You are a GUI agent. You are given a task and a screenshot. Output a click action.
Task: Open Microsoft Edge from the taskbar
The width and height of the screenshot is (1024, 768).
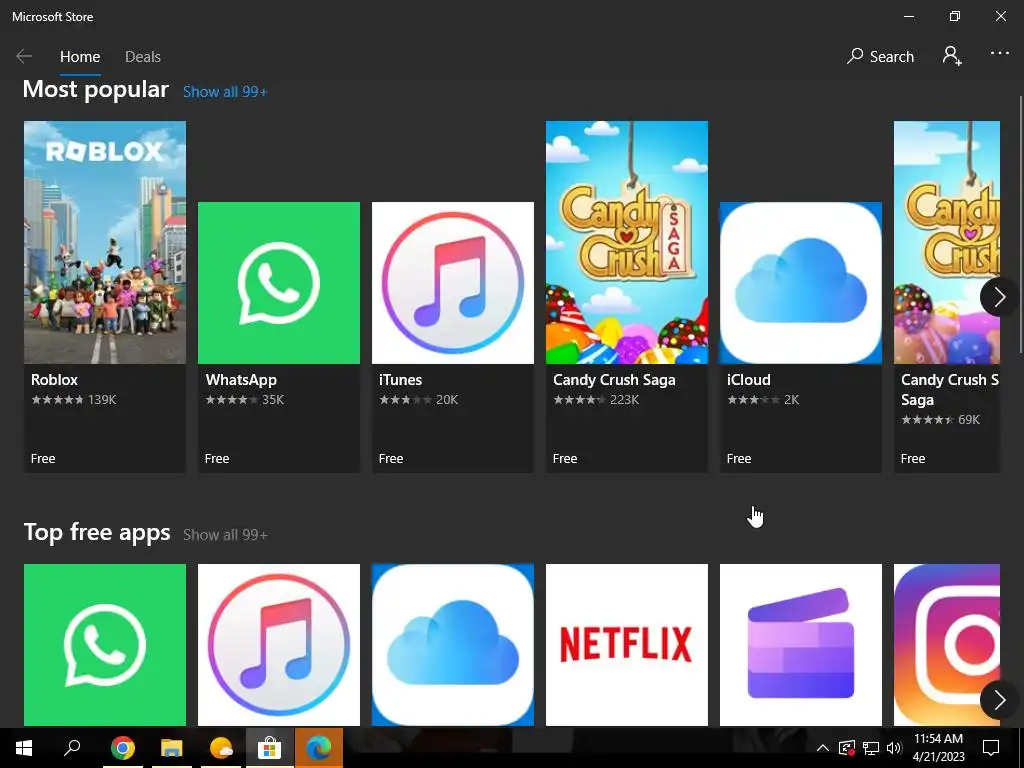click(319, 748)
